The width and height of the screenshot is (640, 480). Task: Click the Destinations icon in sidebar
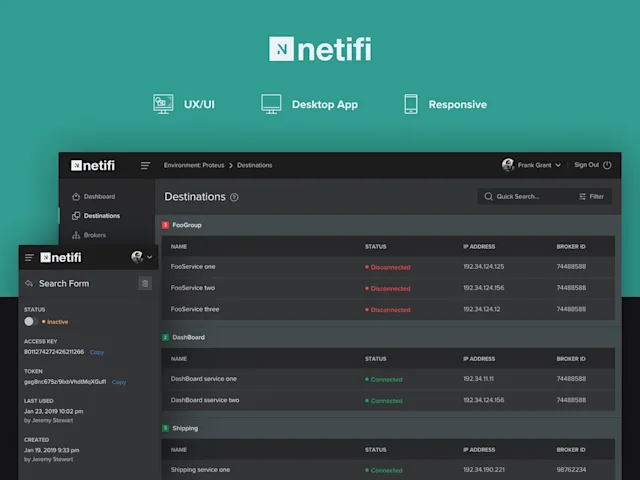point(76,216)
